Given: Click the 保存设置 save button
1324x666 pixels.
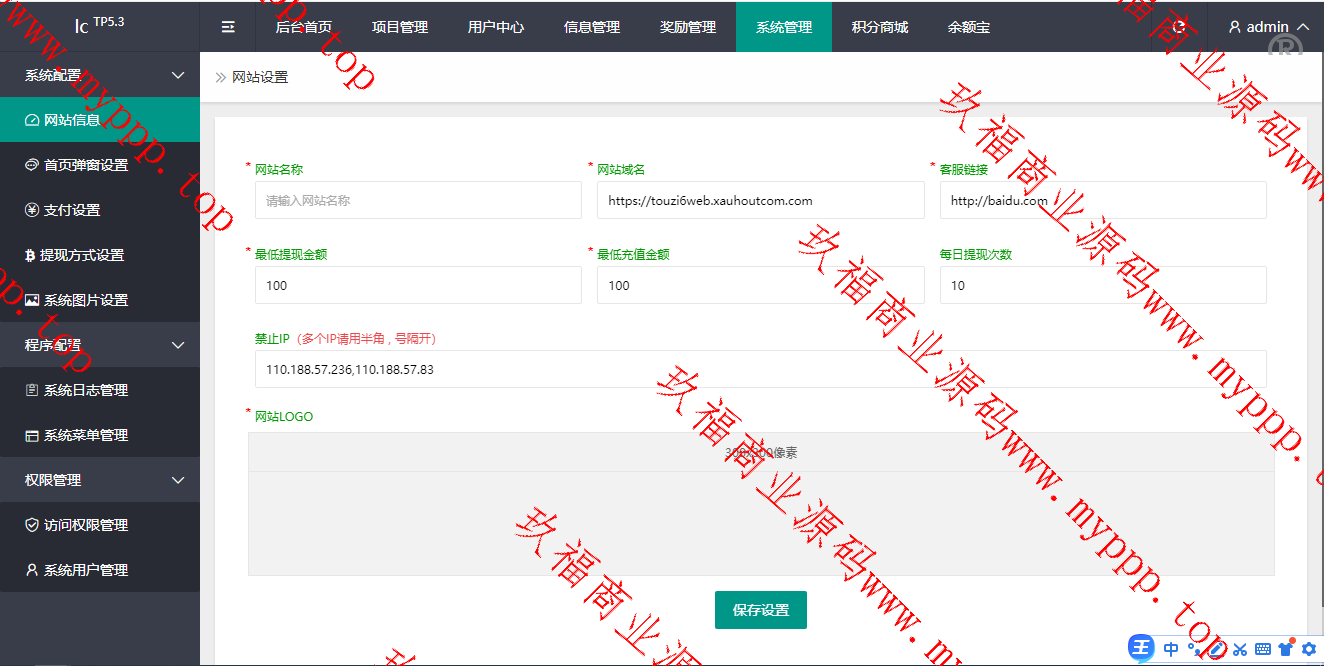Looking at the screenshot, I should [760, 610].
